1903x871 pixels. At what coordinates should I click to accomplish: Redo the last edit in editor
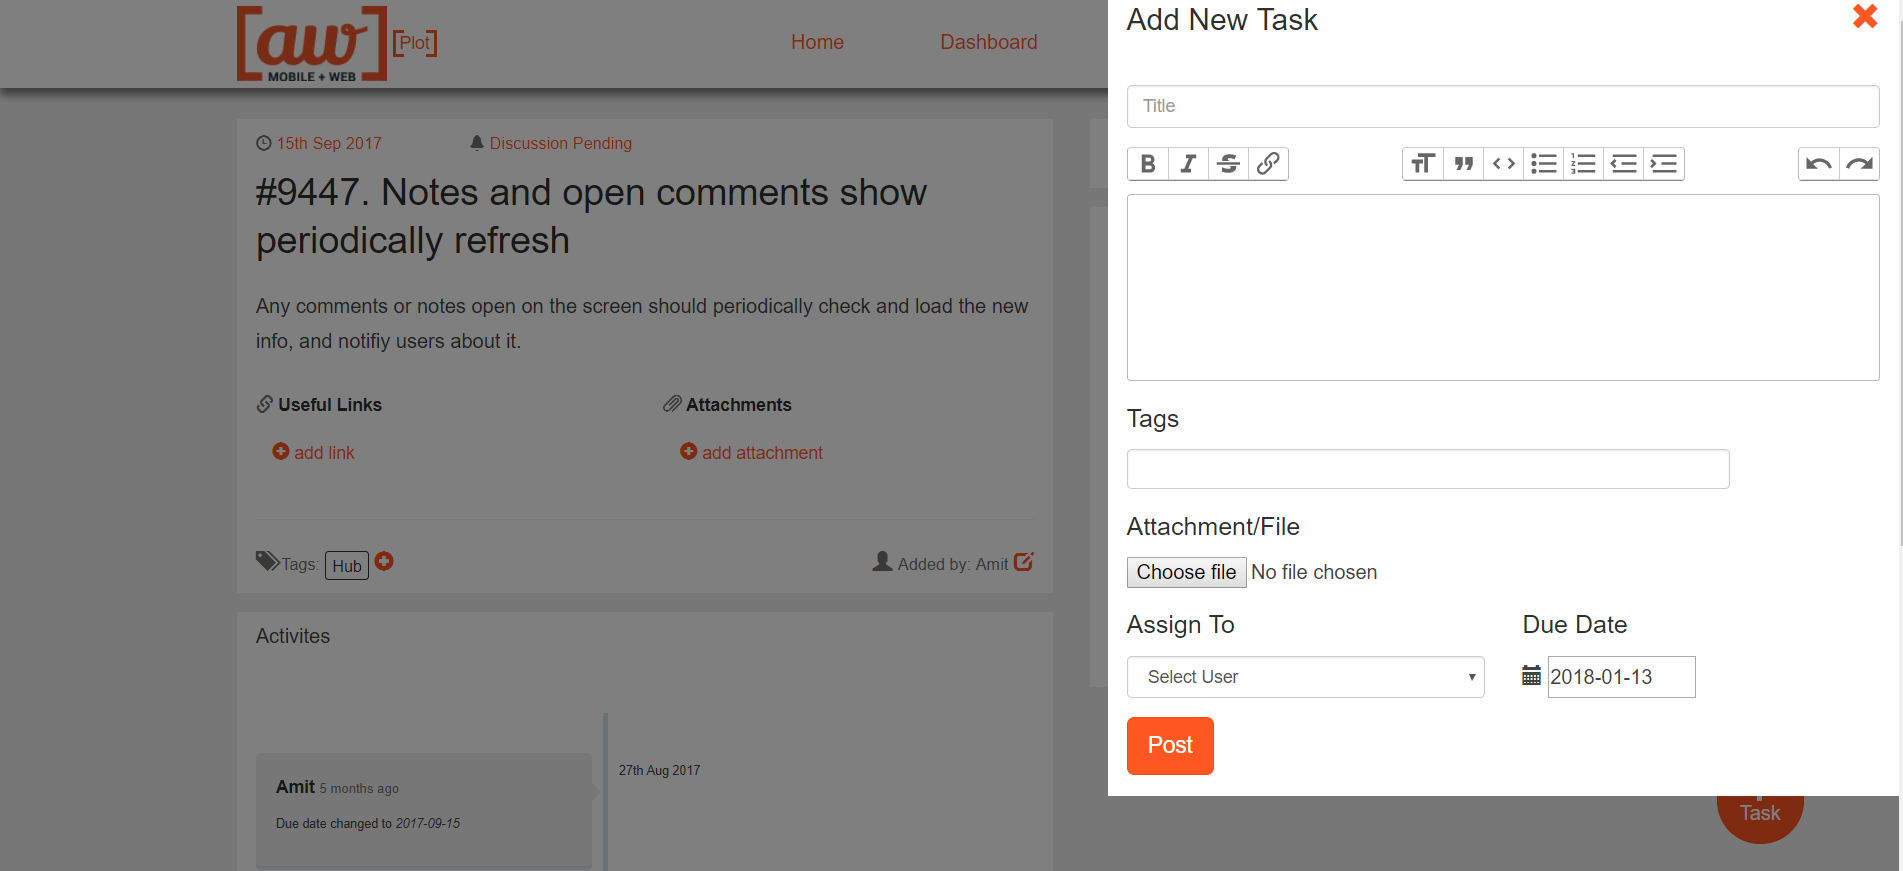pos(1859,164)
